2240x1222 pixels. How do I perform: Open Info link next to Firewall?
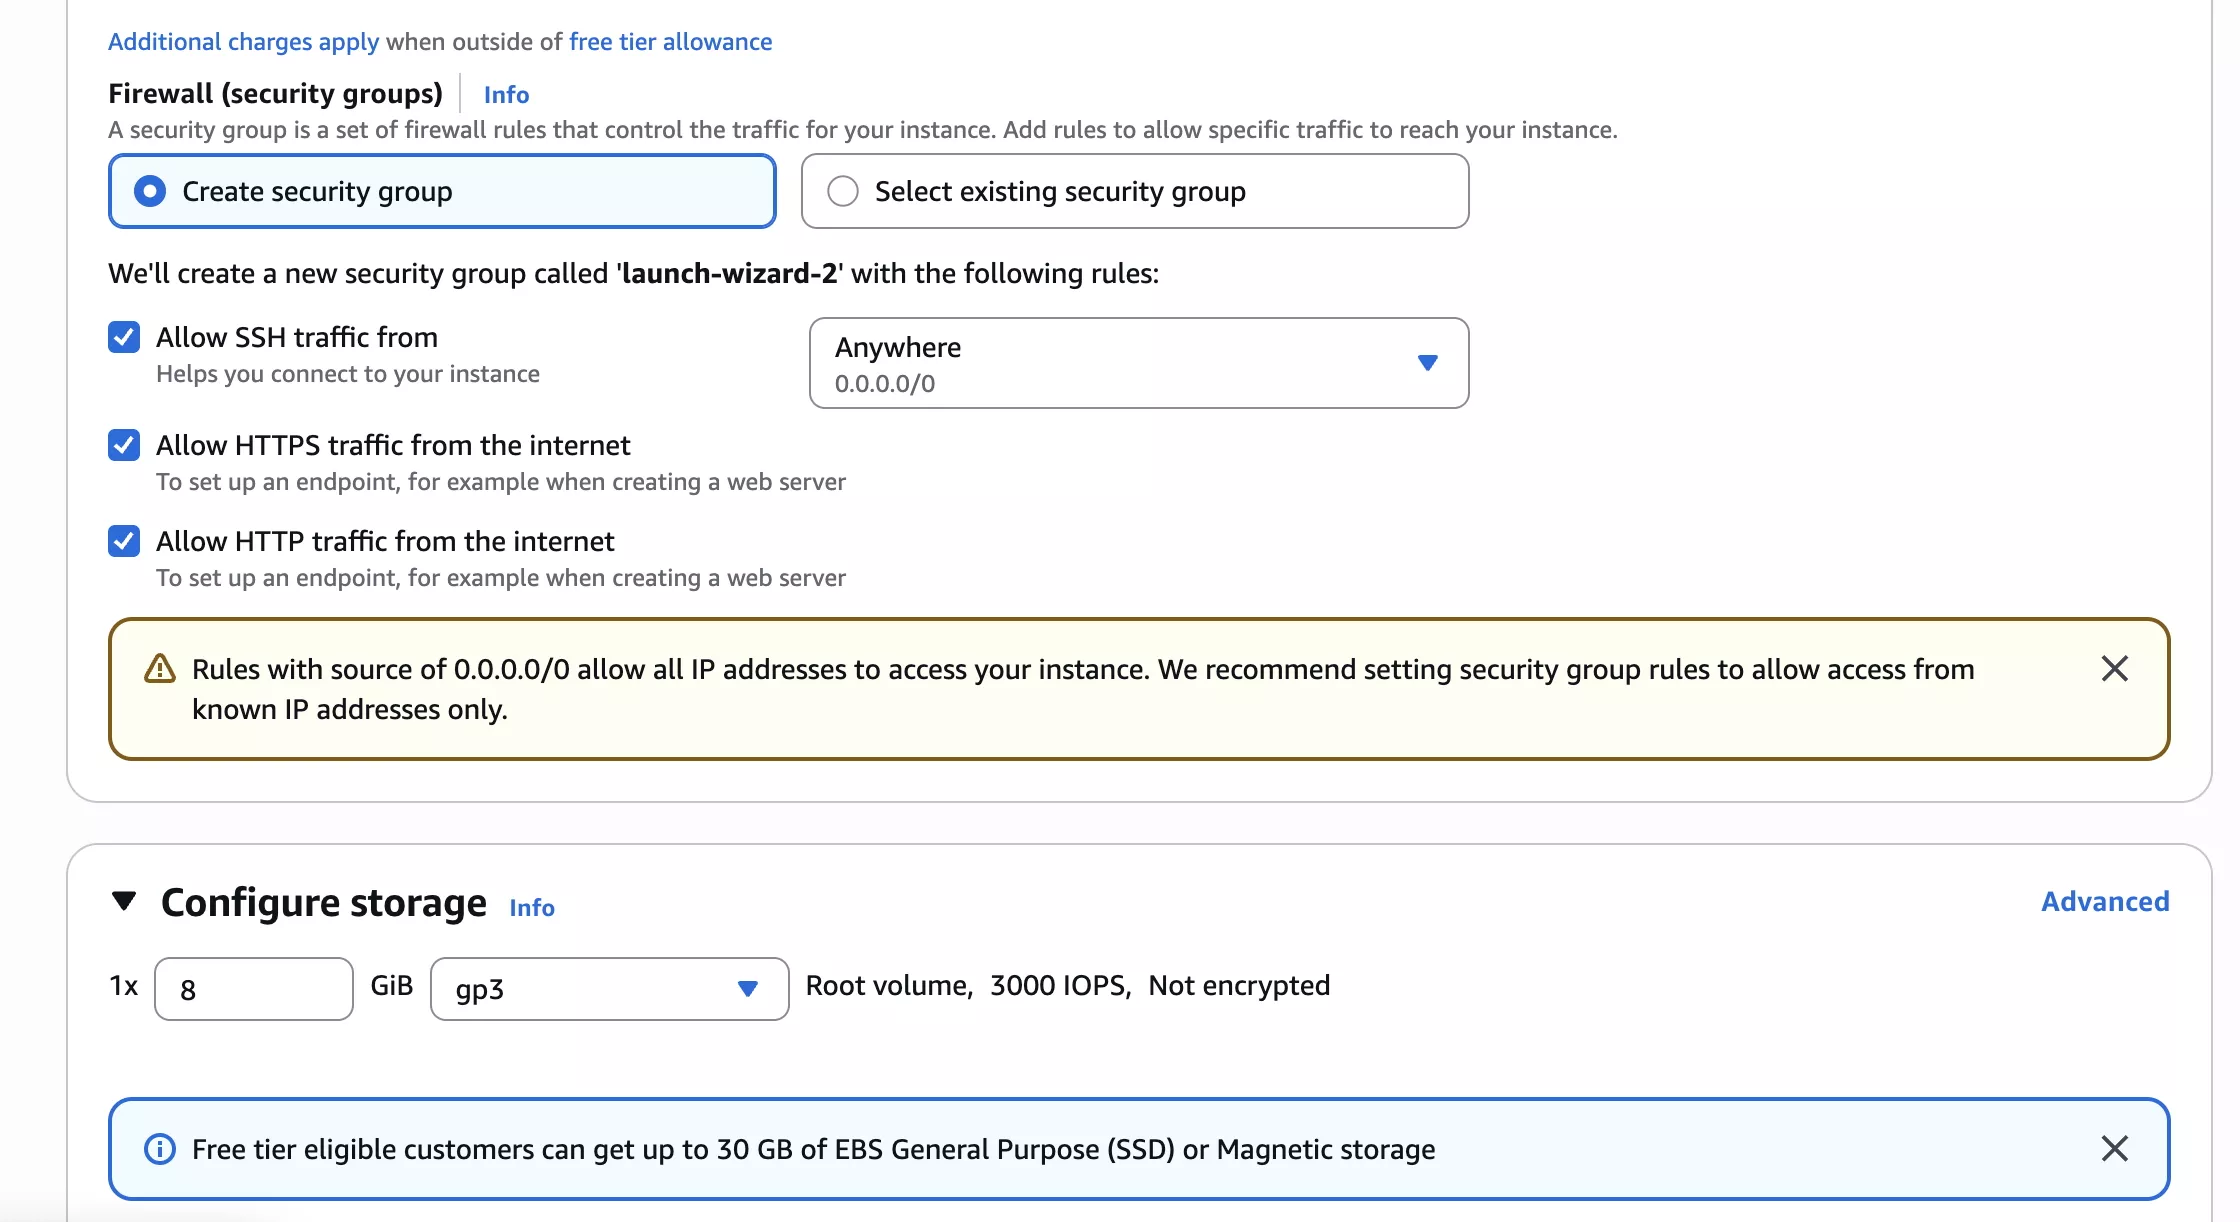(506, 95)
